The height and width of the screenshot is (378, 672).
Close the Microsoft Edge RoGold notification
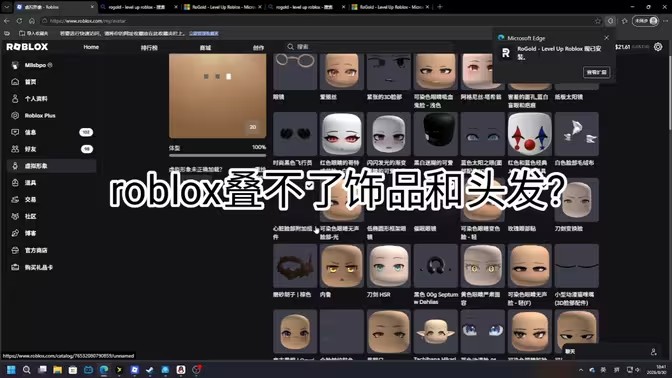[606, 38]
